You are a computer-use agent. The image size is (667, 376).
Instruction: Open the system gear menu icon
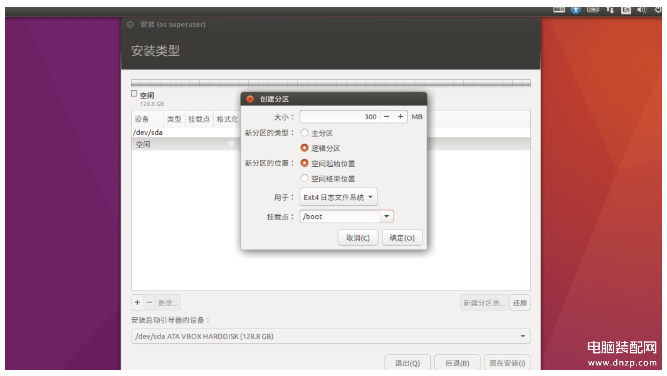coord(657,10)
